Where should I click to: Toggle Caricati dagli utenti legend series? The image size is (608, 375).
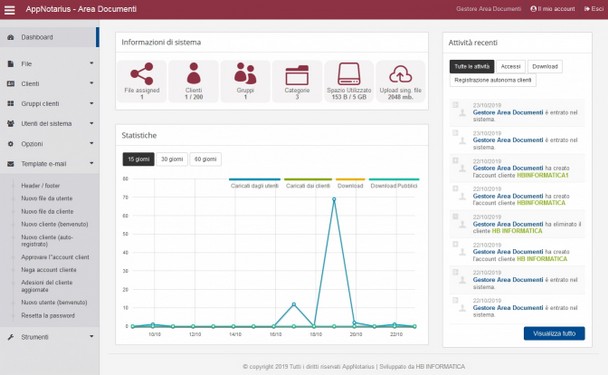coord(254,183)
